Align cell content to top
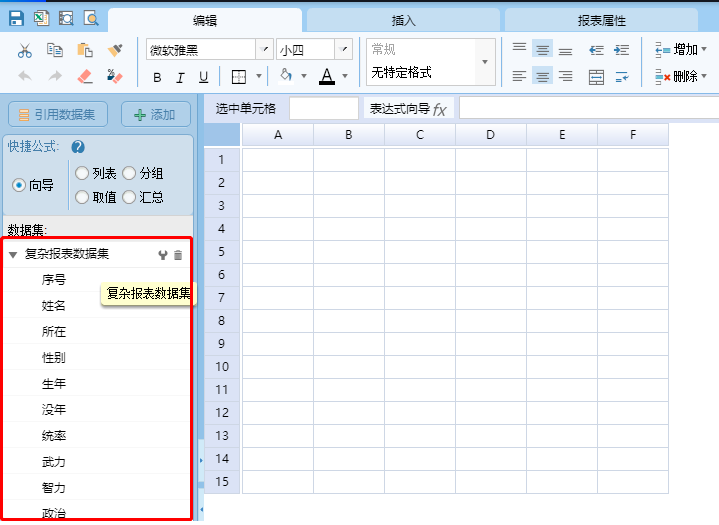The width and height of the screenshot is (719, 525). coord(519,48)
